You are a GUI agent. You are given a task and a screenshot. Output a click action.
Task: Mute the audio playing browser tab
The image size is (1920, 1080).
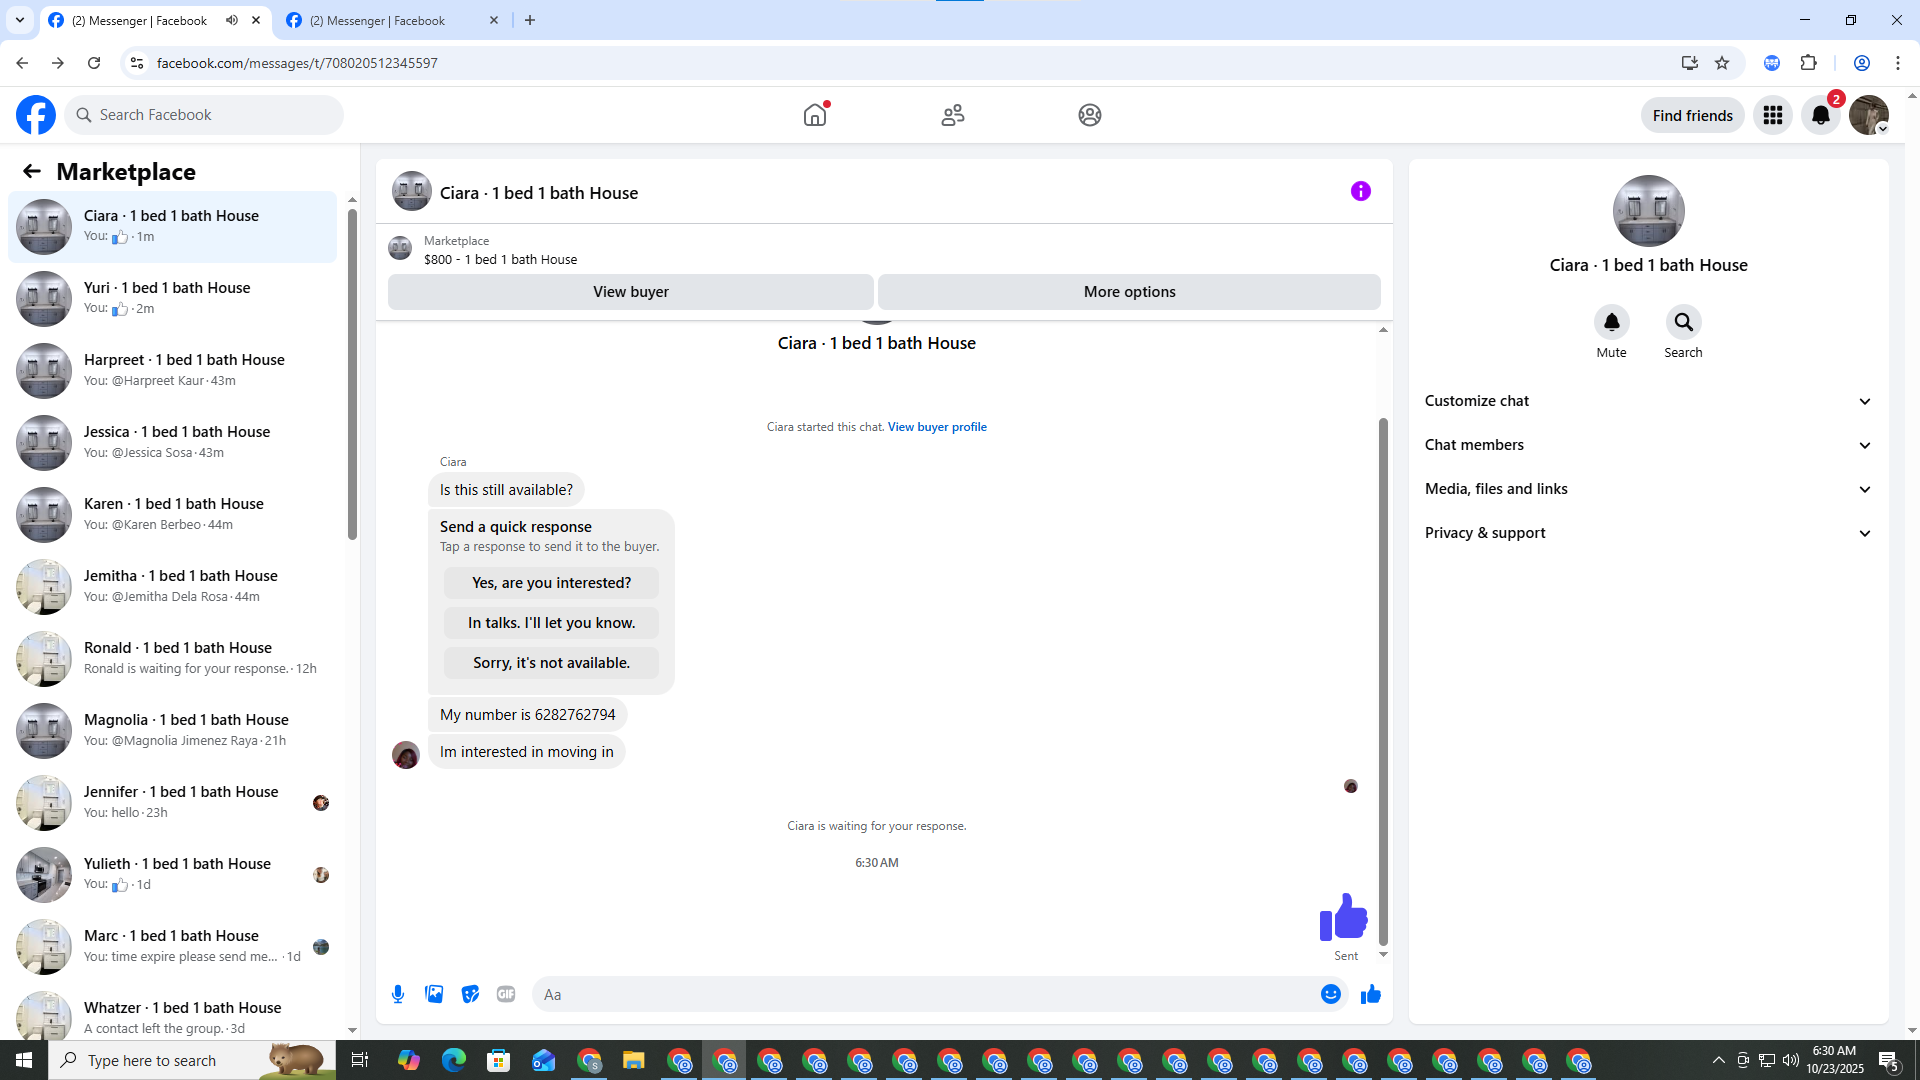(x=232, y=20)
